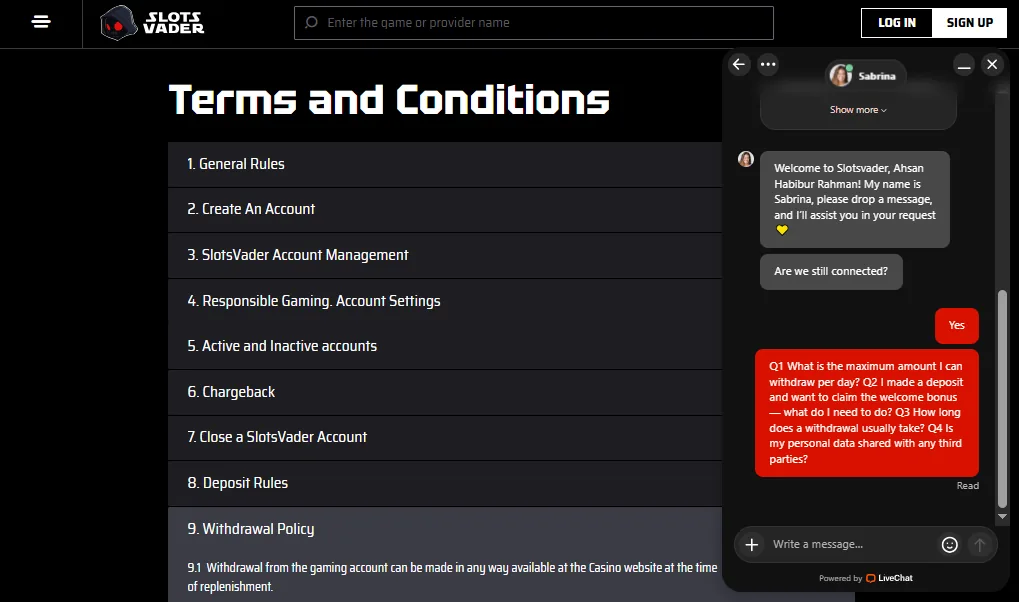1019x602 pixels.
Task: Open chat options three-dots menu
Action: click(768, 64)
